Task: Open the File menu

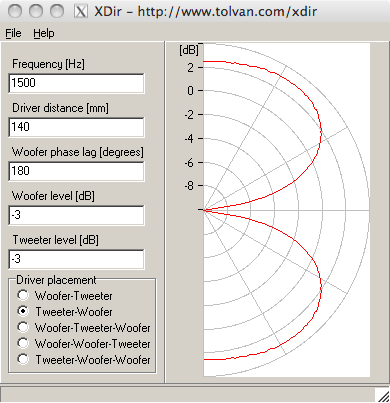Action: [x=13, y=33]
